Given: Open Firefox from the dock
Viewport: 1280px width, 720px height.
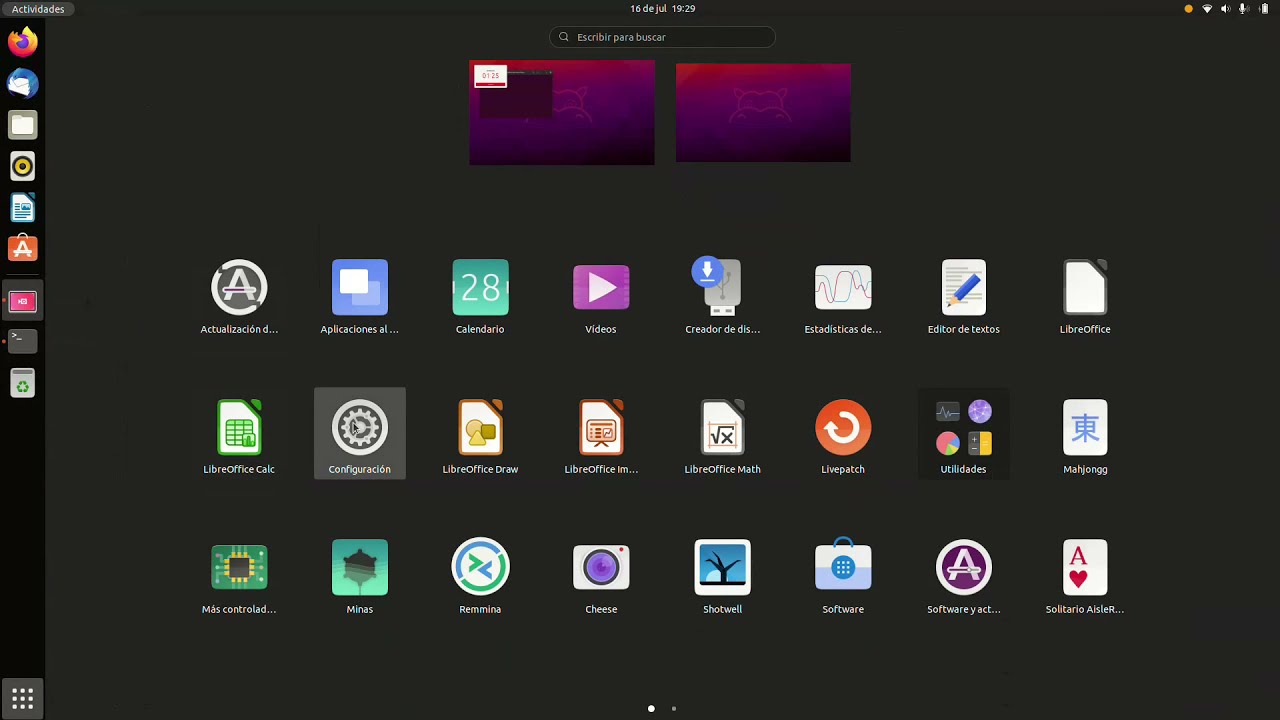Looking at the screenshot, I should click(22, 42).
